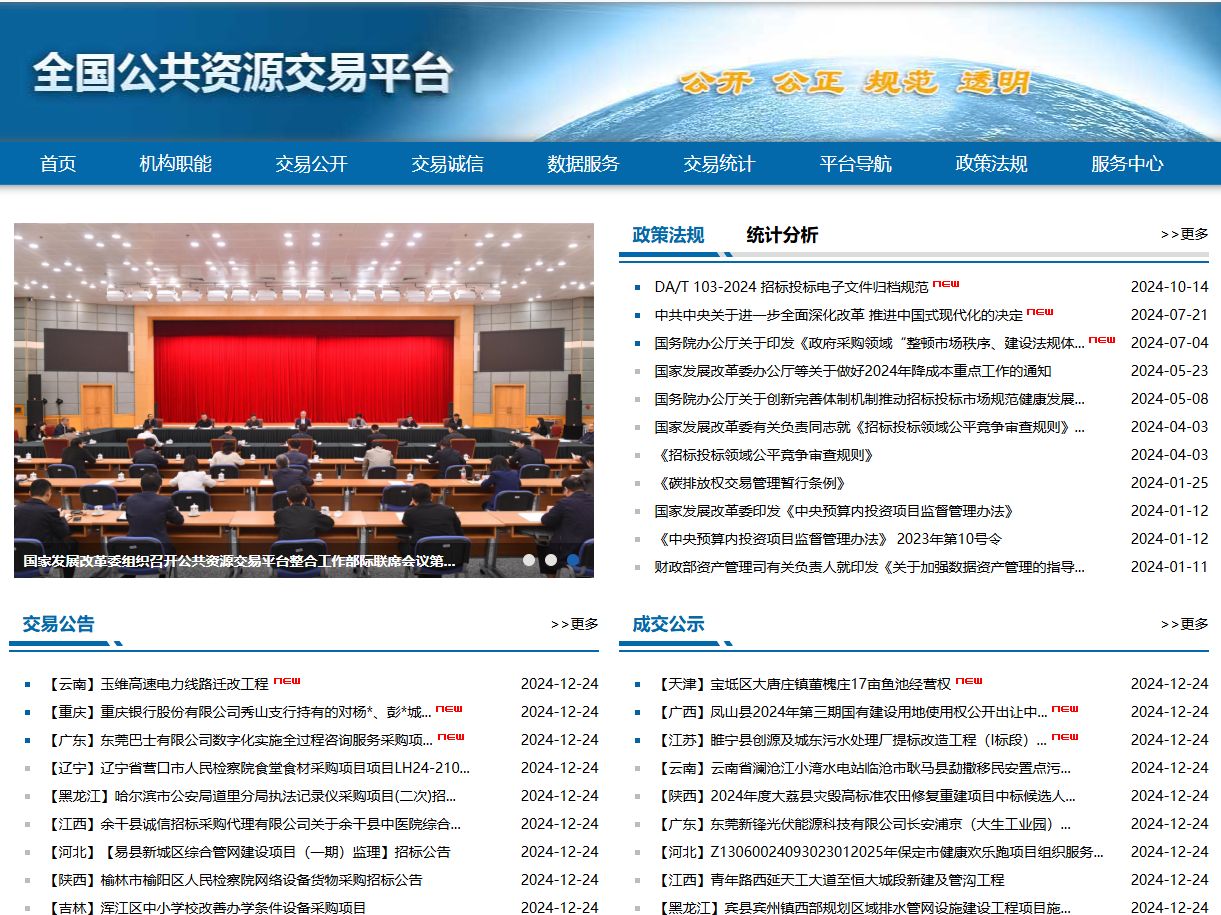The width and height of the screenshot is (1221, 915).
Task: Open 【重庆】重庆银行股份有限公司 announcement
Action: click(238, 712)
